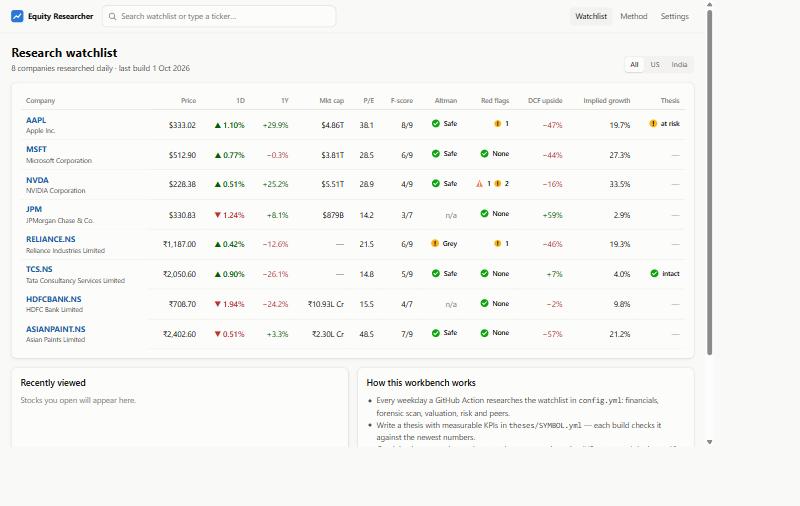Click NVDA market cap $5.51T
This screenshot has height=506, width=800.
(333, 184)
